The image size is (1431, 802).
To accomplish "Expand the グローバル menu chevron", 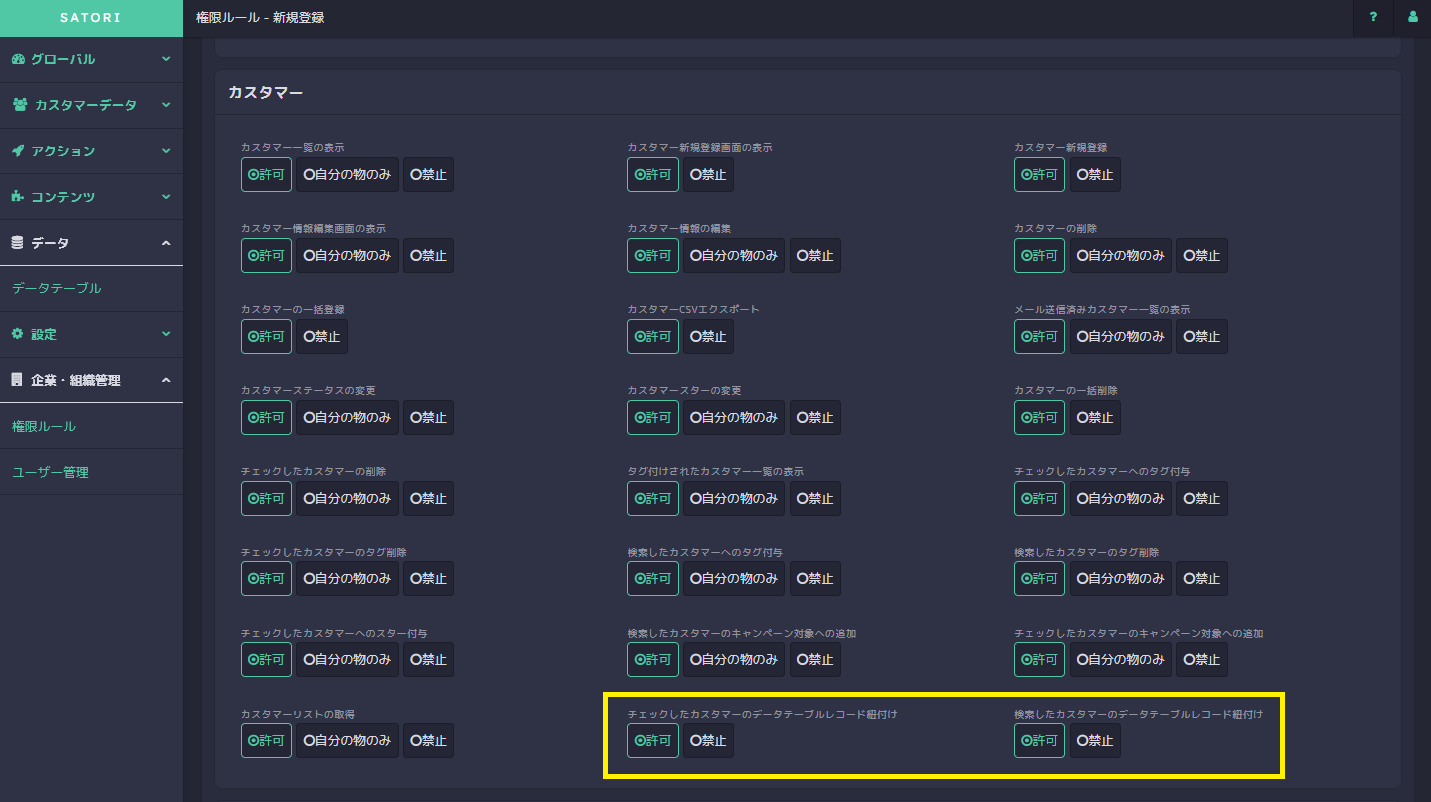I will coord(166,59).
